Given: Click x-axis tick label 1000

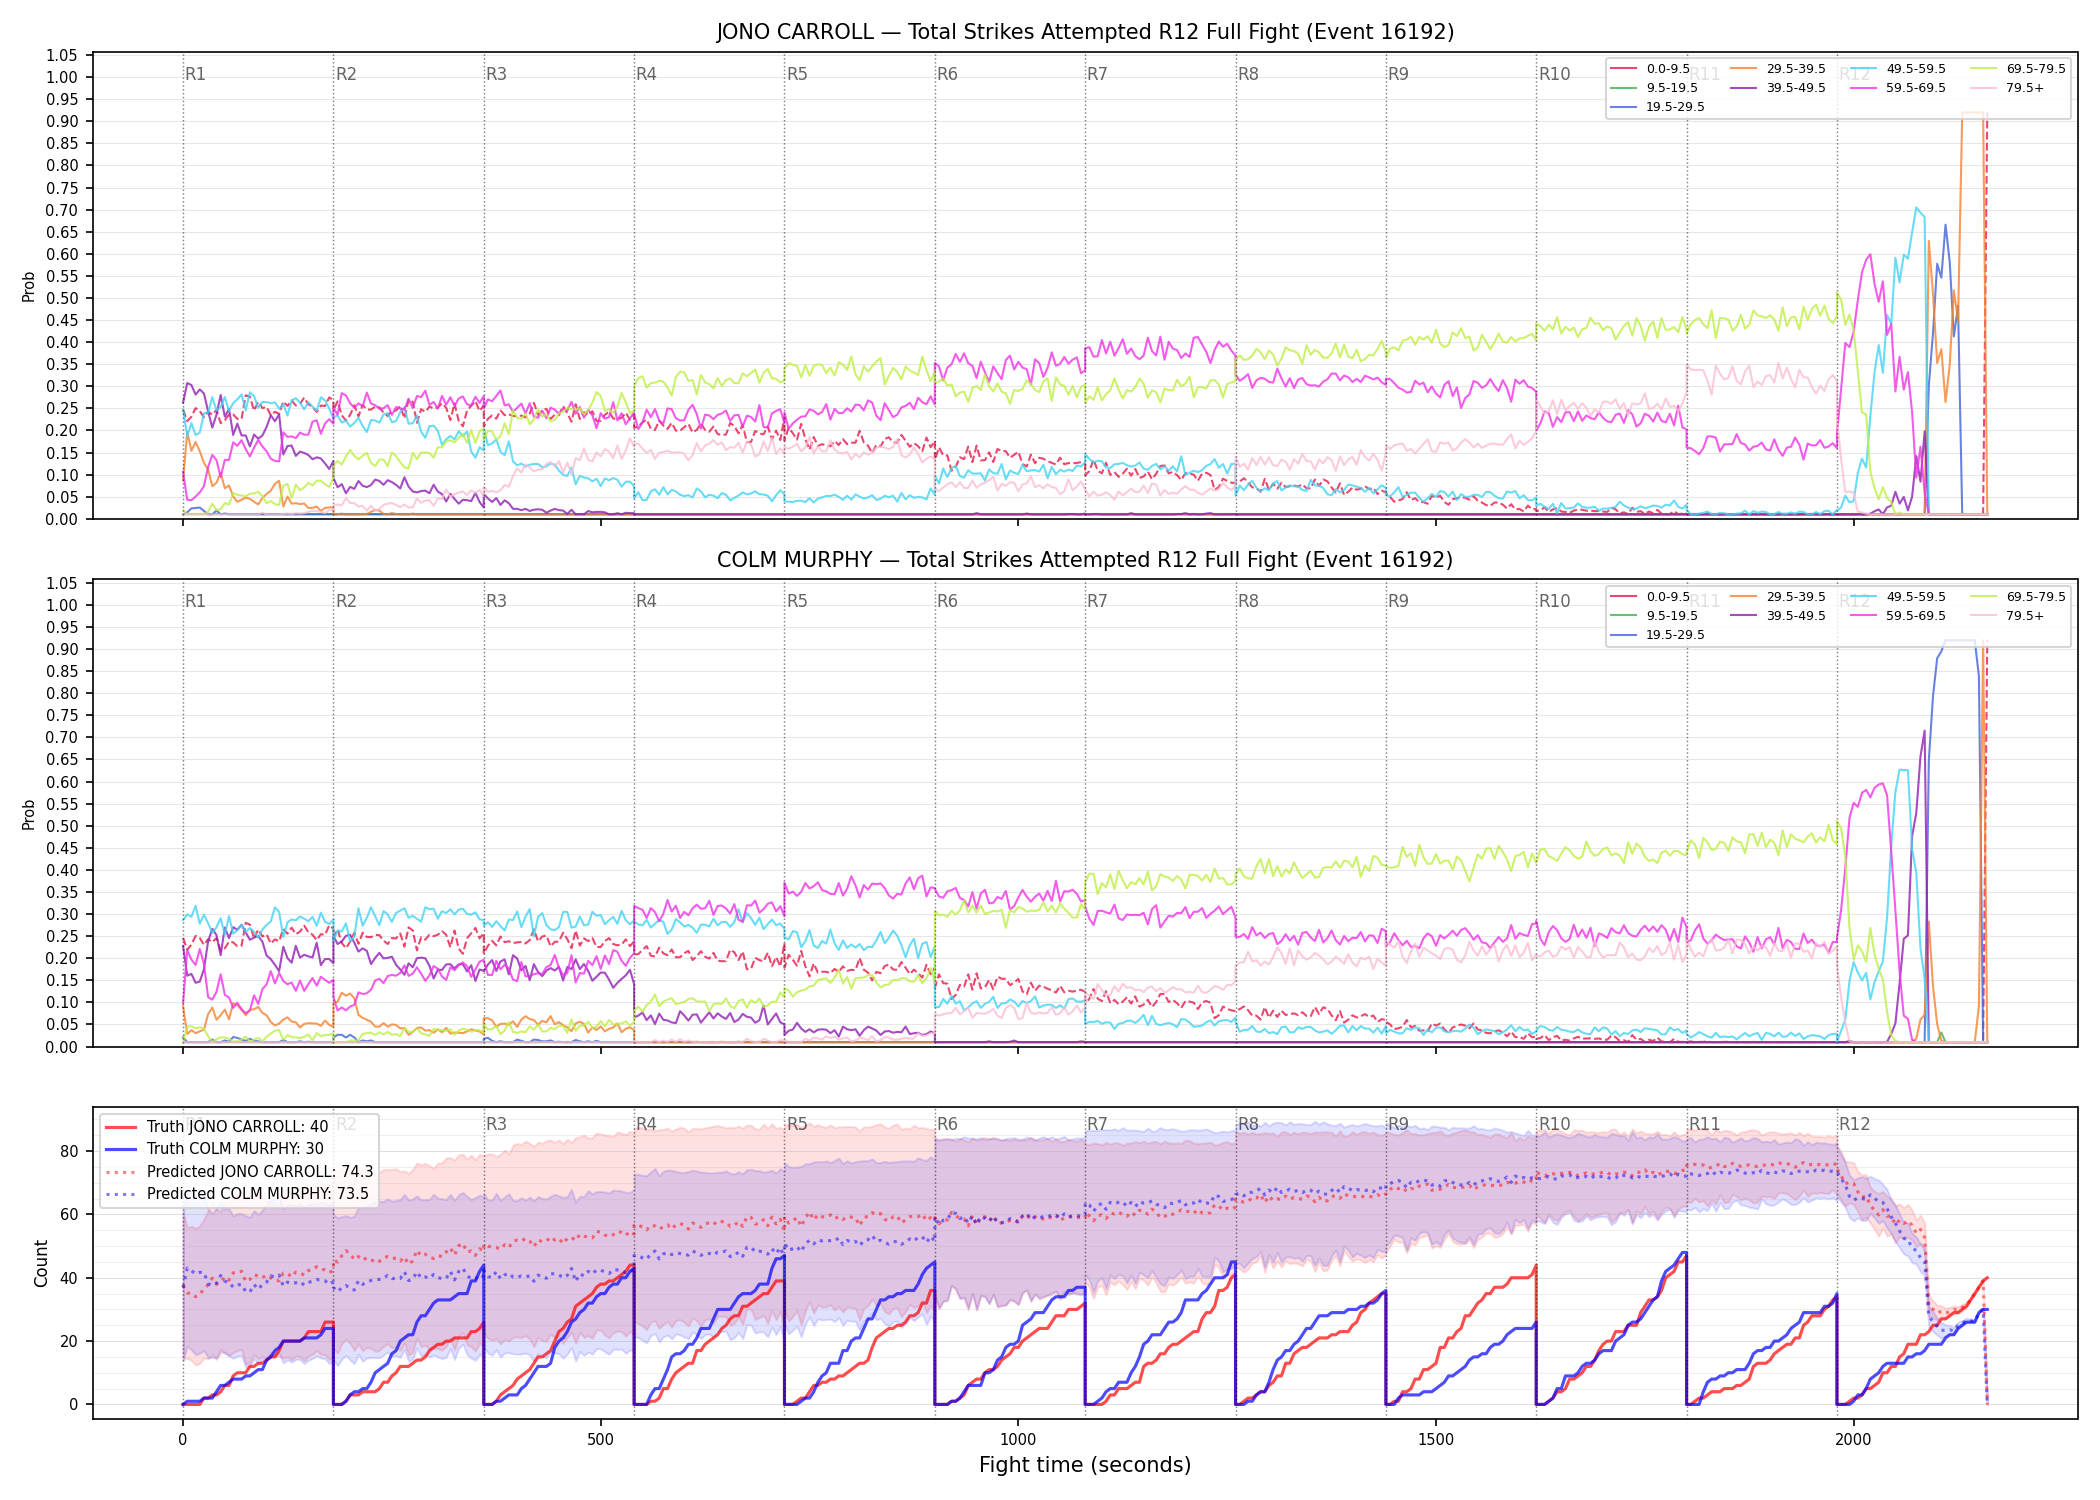Looking at the screenshot, I should tap(1018, 1440).
